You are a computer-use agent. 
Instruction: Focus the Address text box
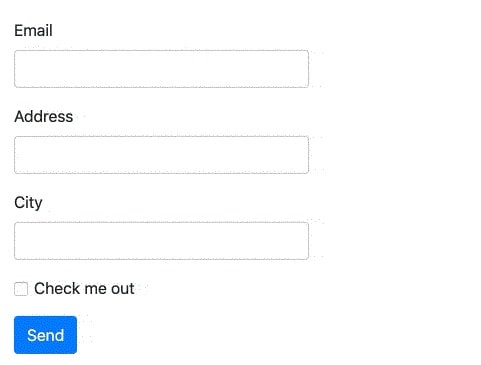coord(161,155)
